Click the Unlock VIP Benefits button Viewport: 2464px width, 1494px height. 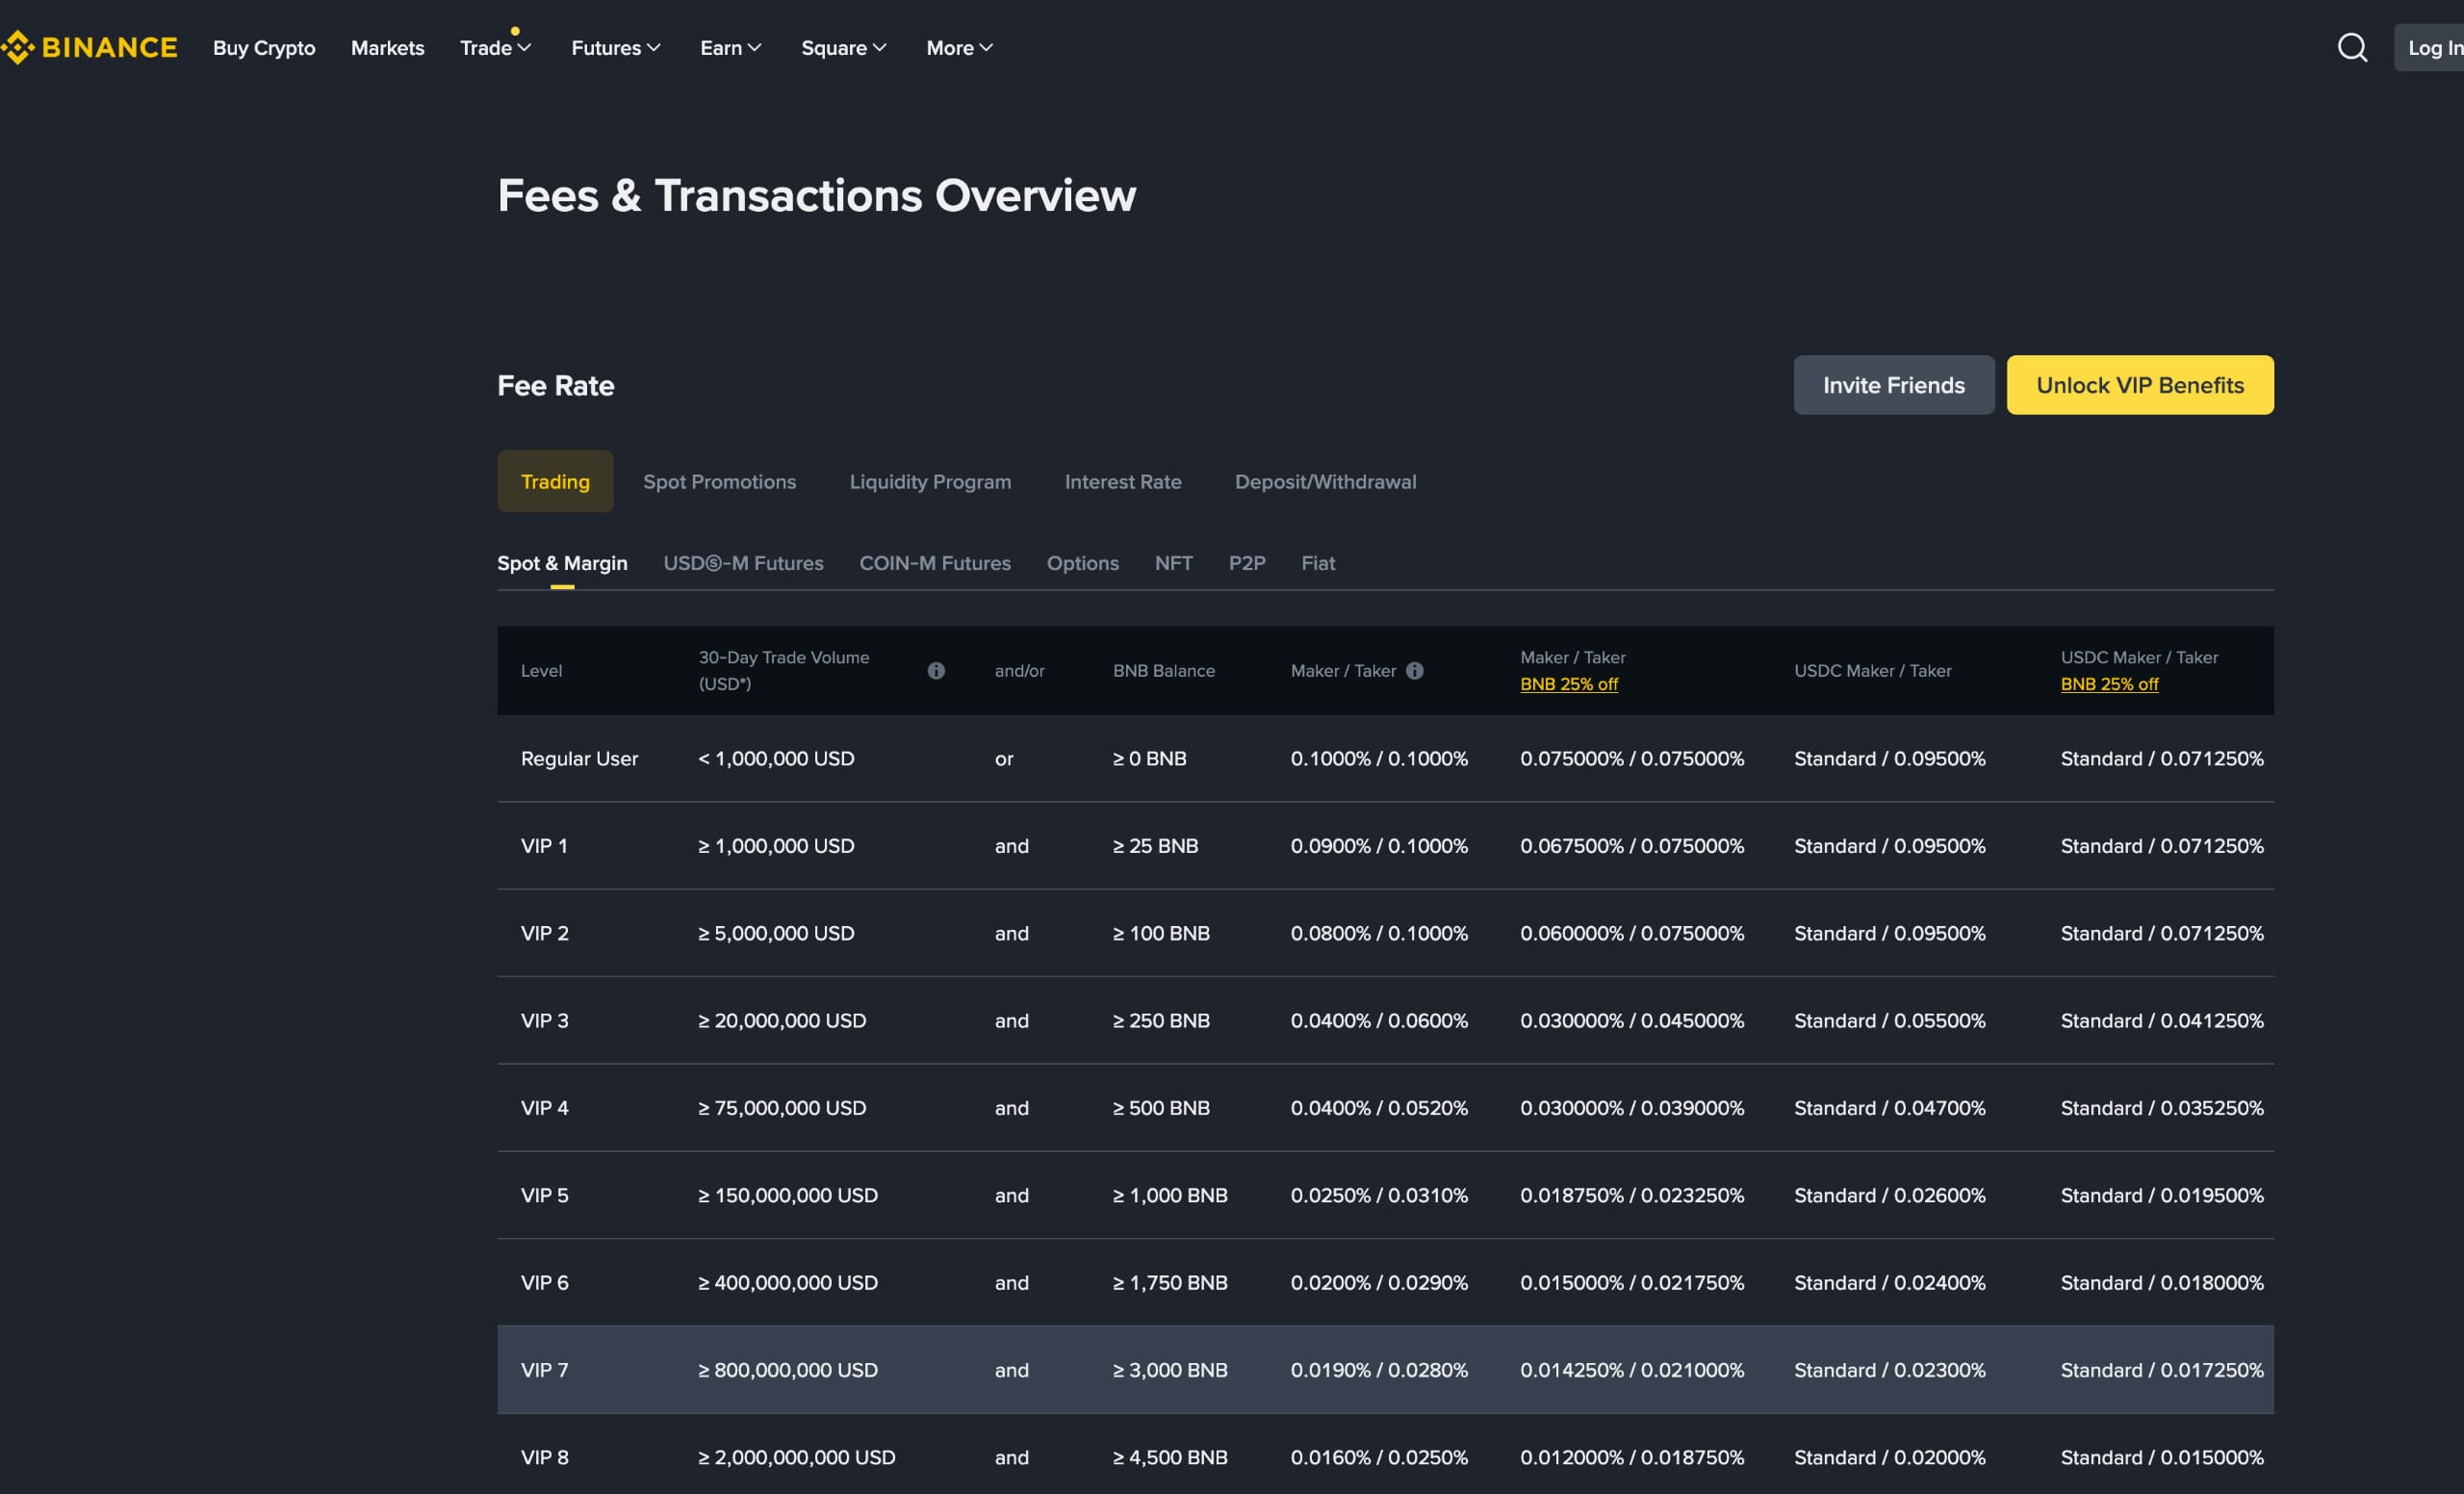pos(2140,385)
